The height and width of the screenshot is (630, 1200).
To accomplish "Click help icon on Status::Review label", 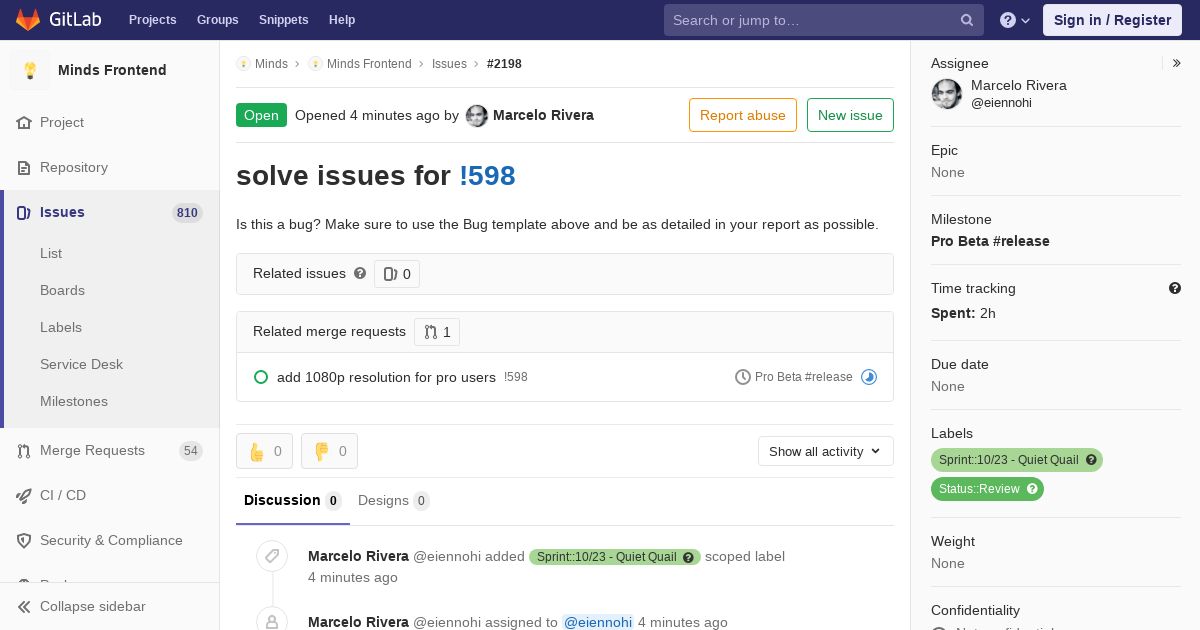I will tap(1033, 489).
